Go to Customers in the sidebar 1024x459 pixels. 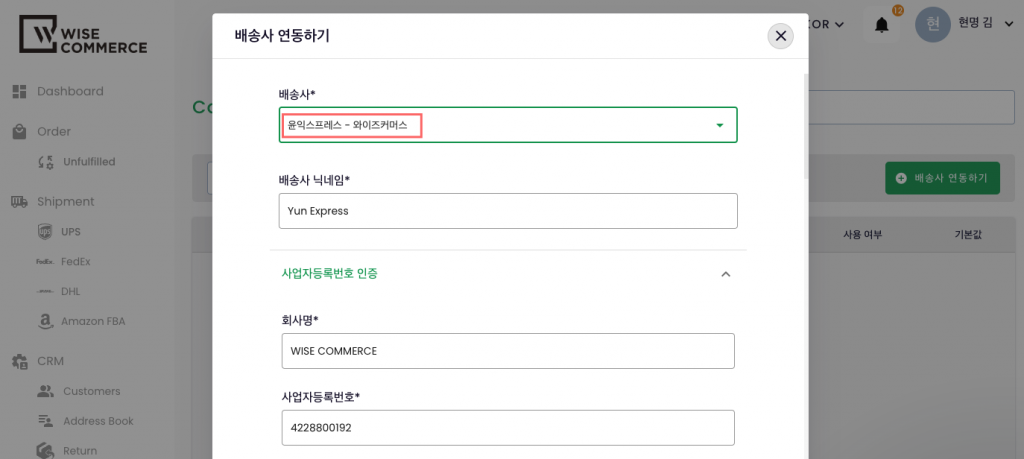tap(91, 391)
